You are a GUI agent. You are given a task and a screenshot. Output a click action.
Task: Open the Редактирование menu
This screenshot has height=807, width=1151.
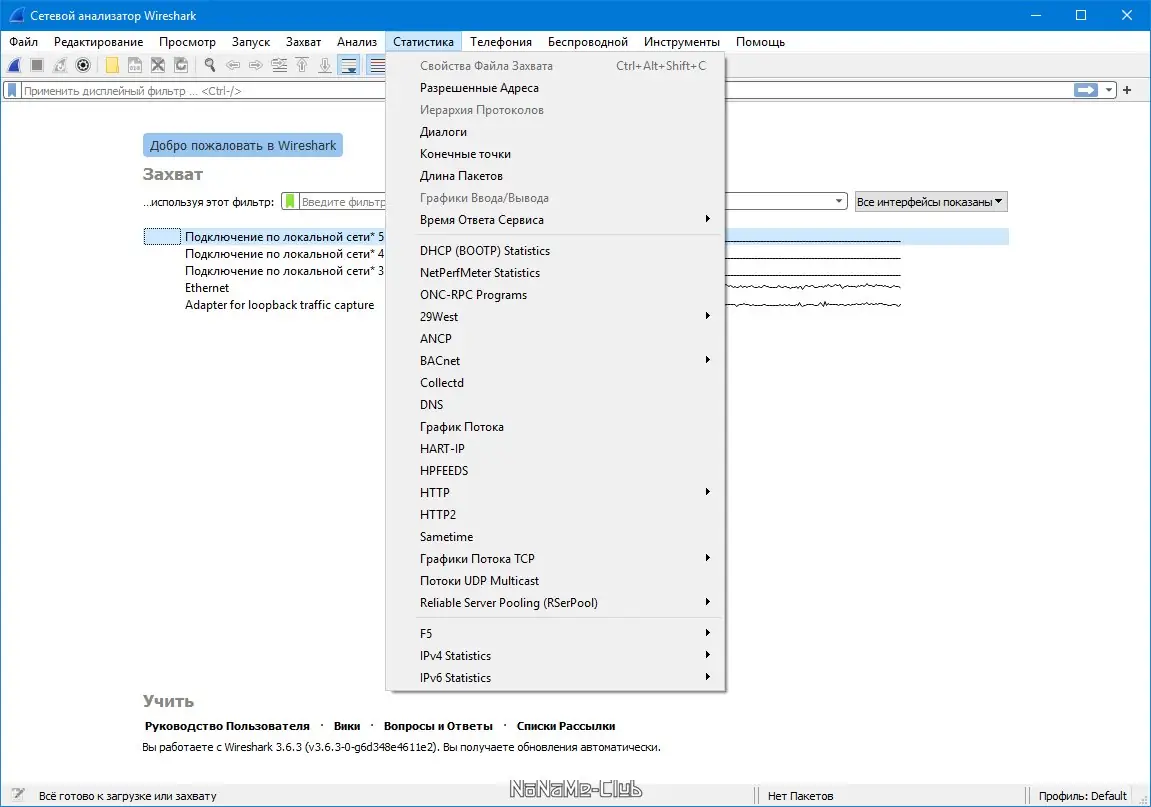coord(98,42)
